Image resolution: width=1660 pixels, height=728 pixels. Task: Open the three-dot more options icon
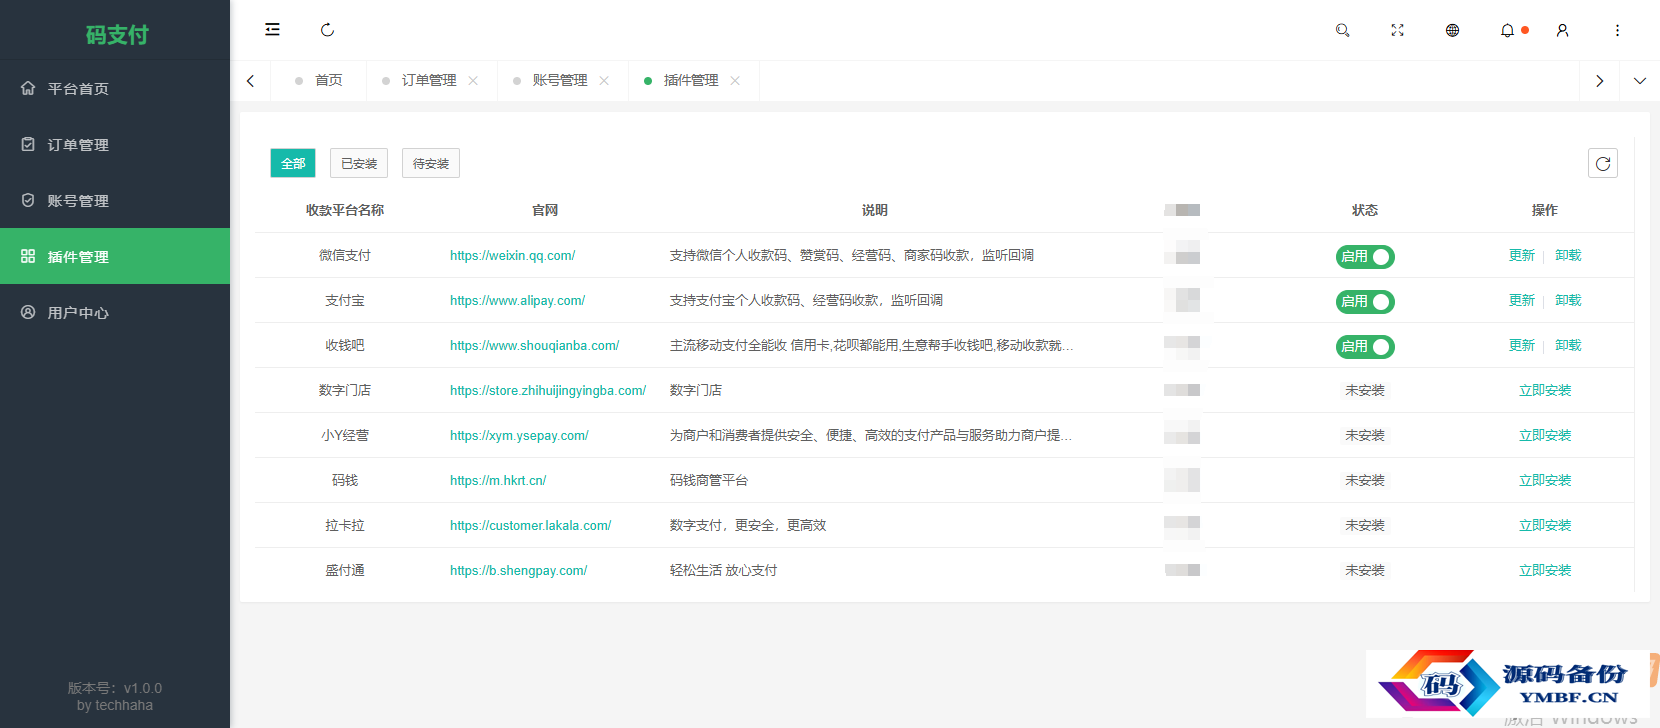pos(1617,30)
